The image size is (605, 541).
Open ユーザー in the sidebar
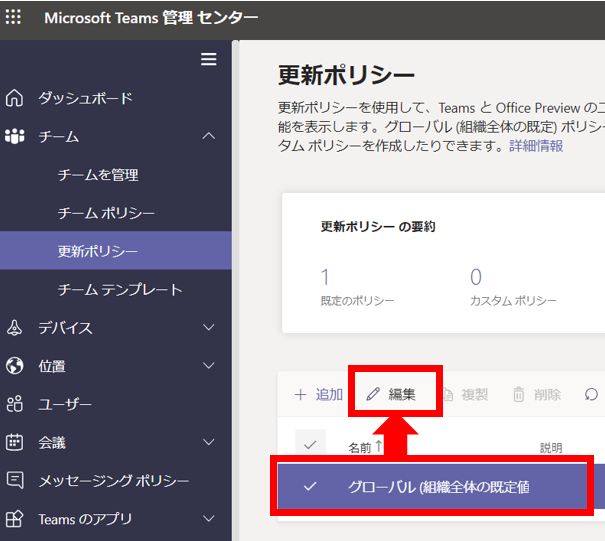65,404
